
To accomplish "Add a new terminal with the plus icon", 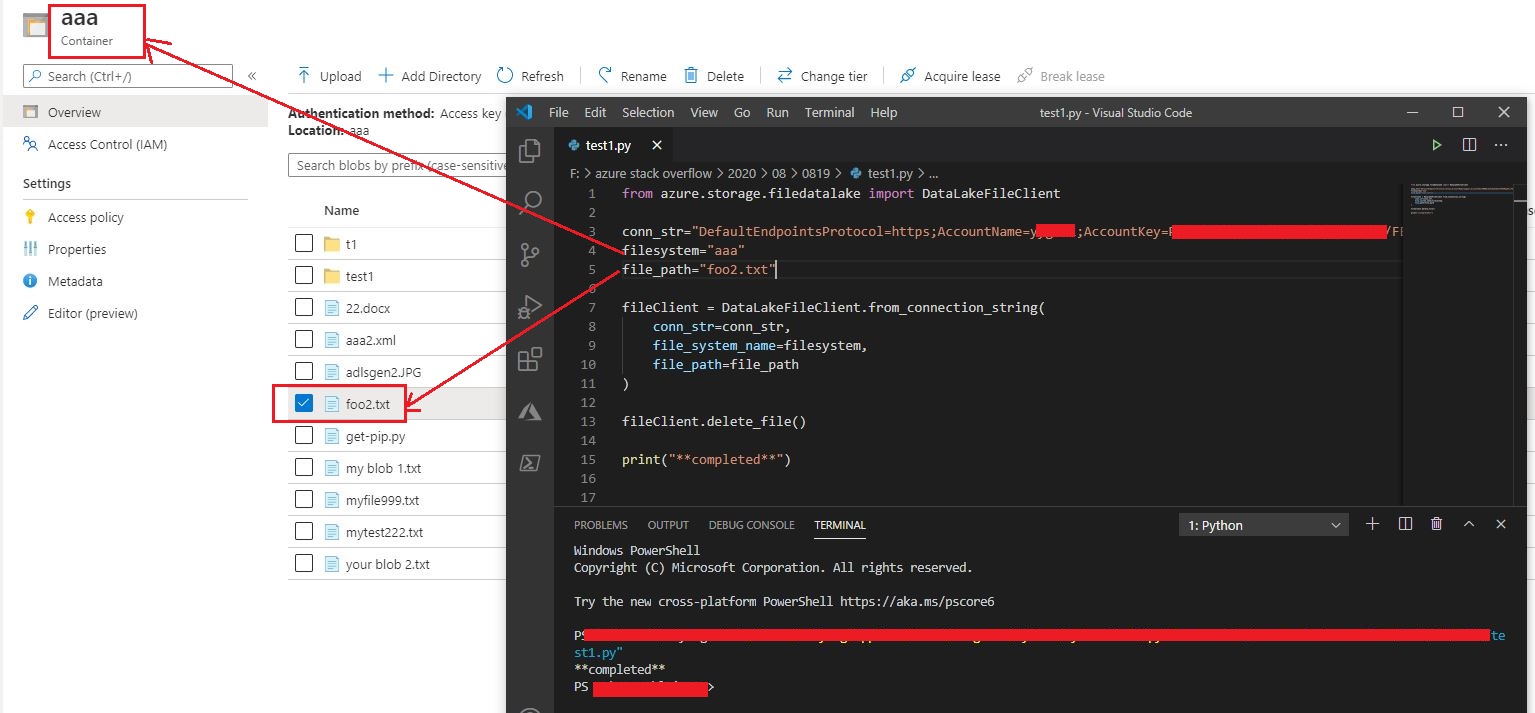I will pos(1372,524).
